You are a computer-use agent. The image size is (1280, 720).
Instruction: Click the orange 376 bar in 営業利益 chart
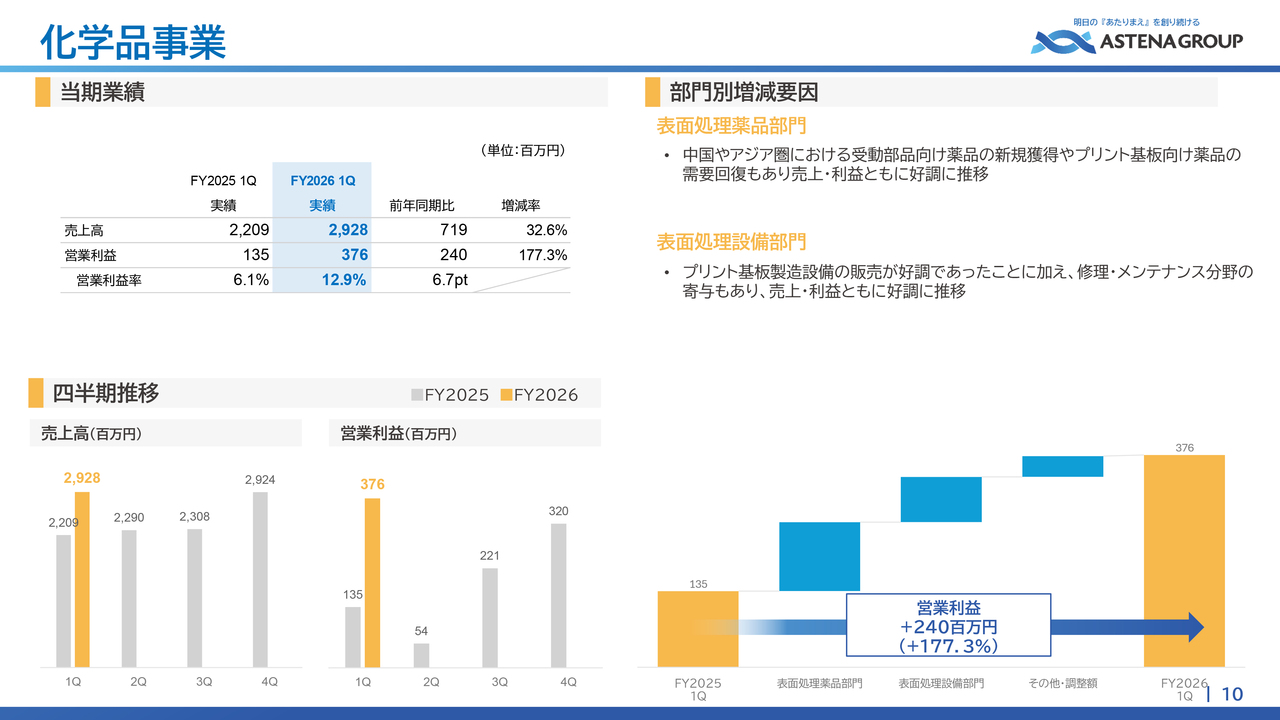tap(372, 583)
